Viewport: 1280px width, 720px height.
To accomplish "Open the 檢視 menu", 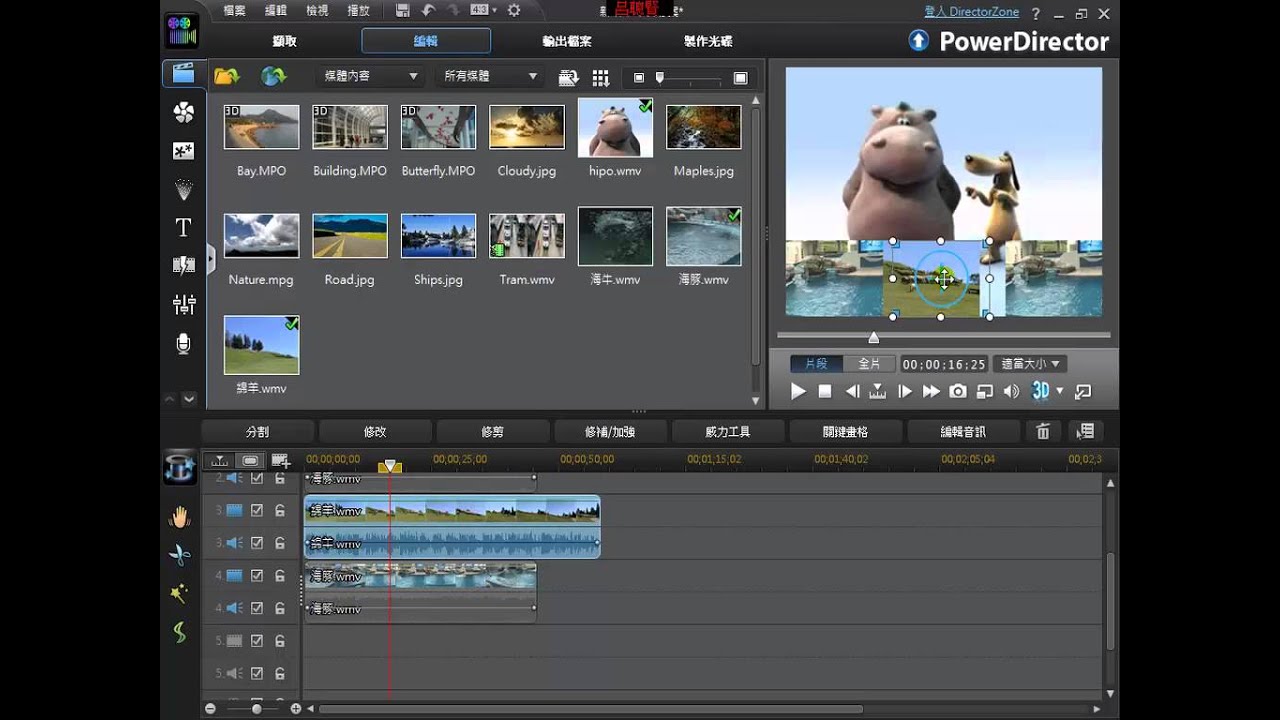I will [317, 11].
